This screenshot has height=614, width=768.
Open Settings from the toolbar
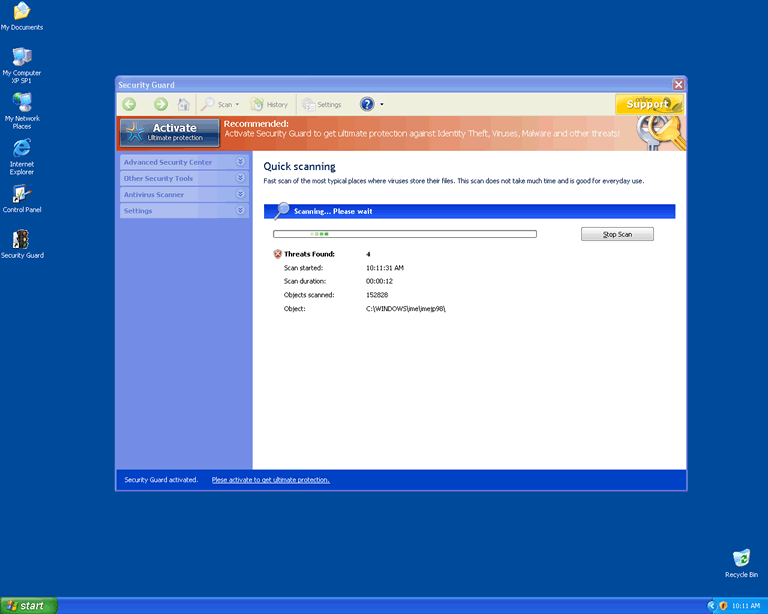[x=322, y=104]
